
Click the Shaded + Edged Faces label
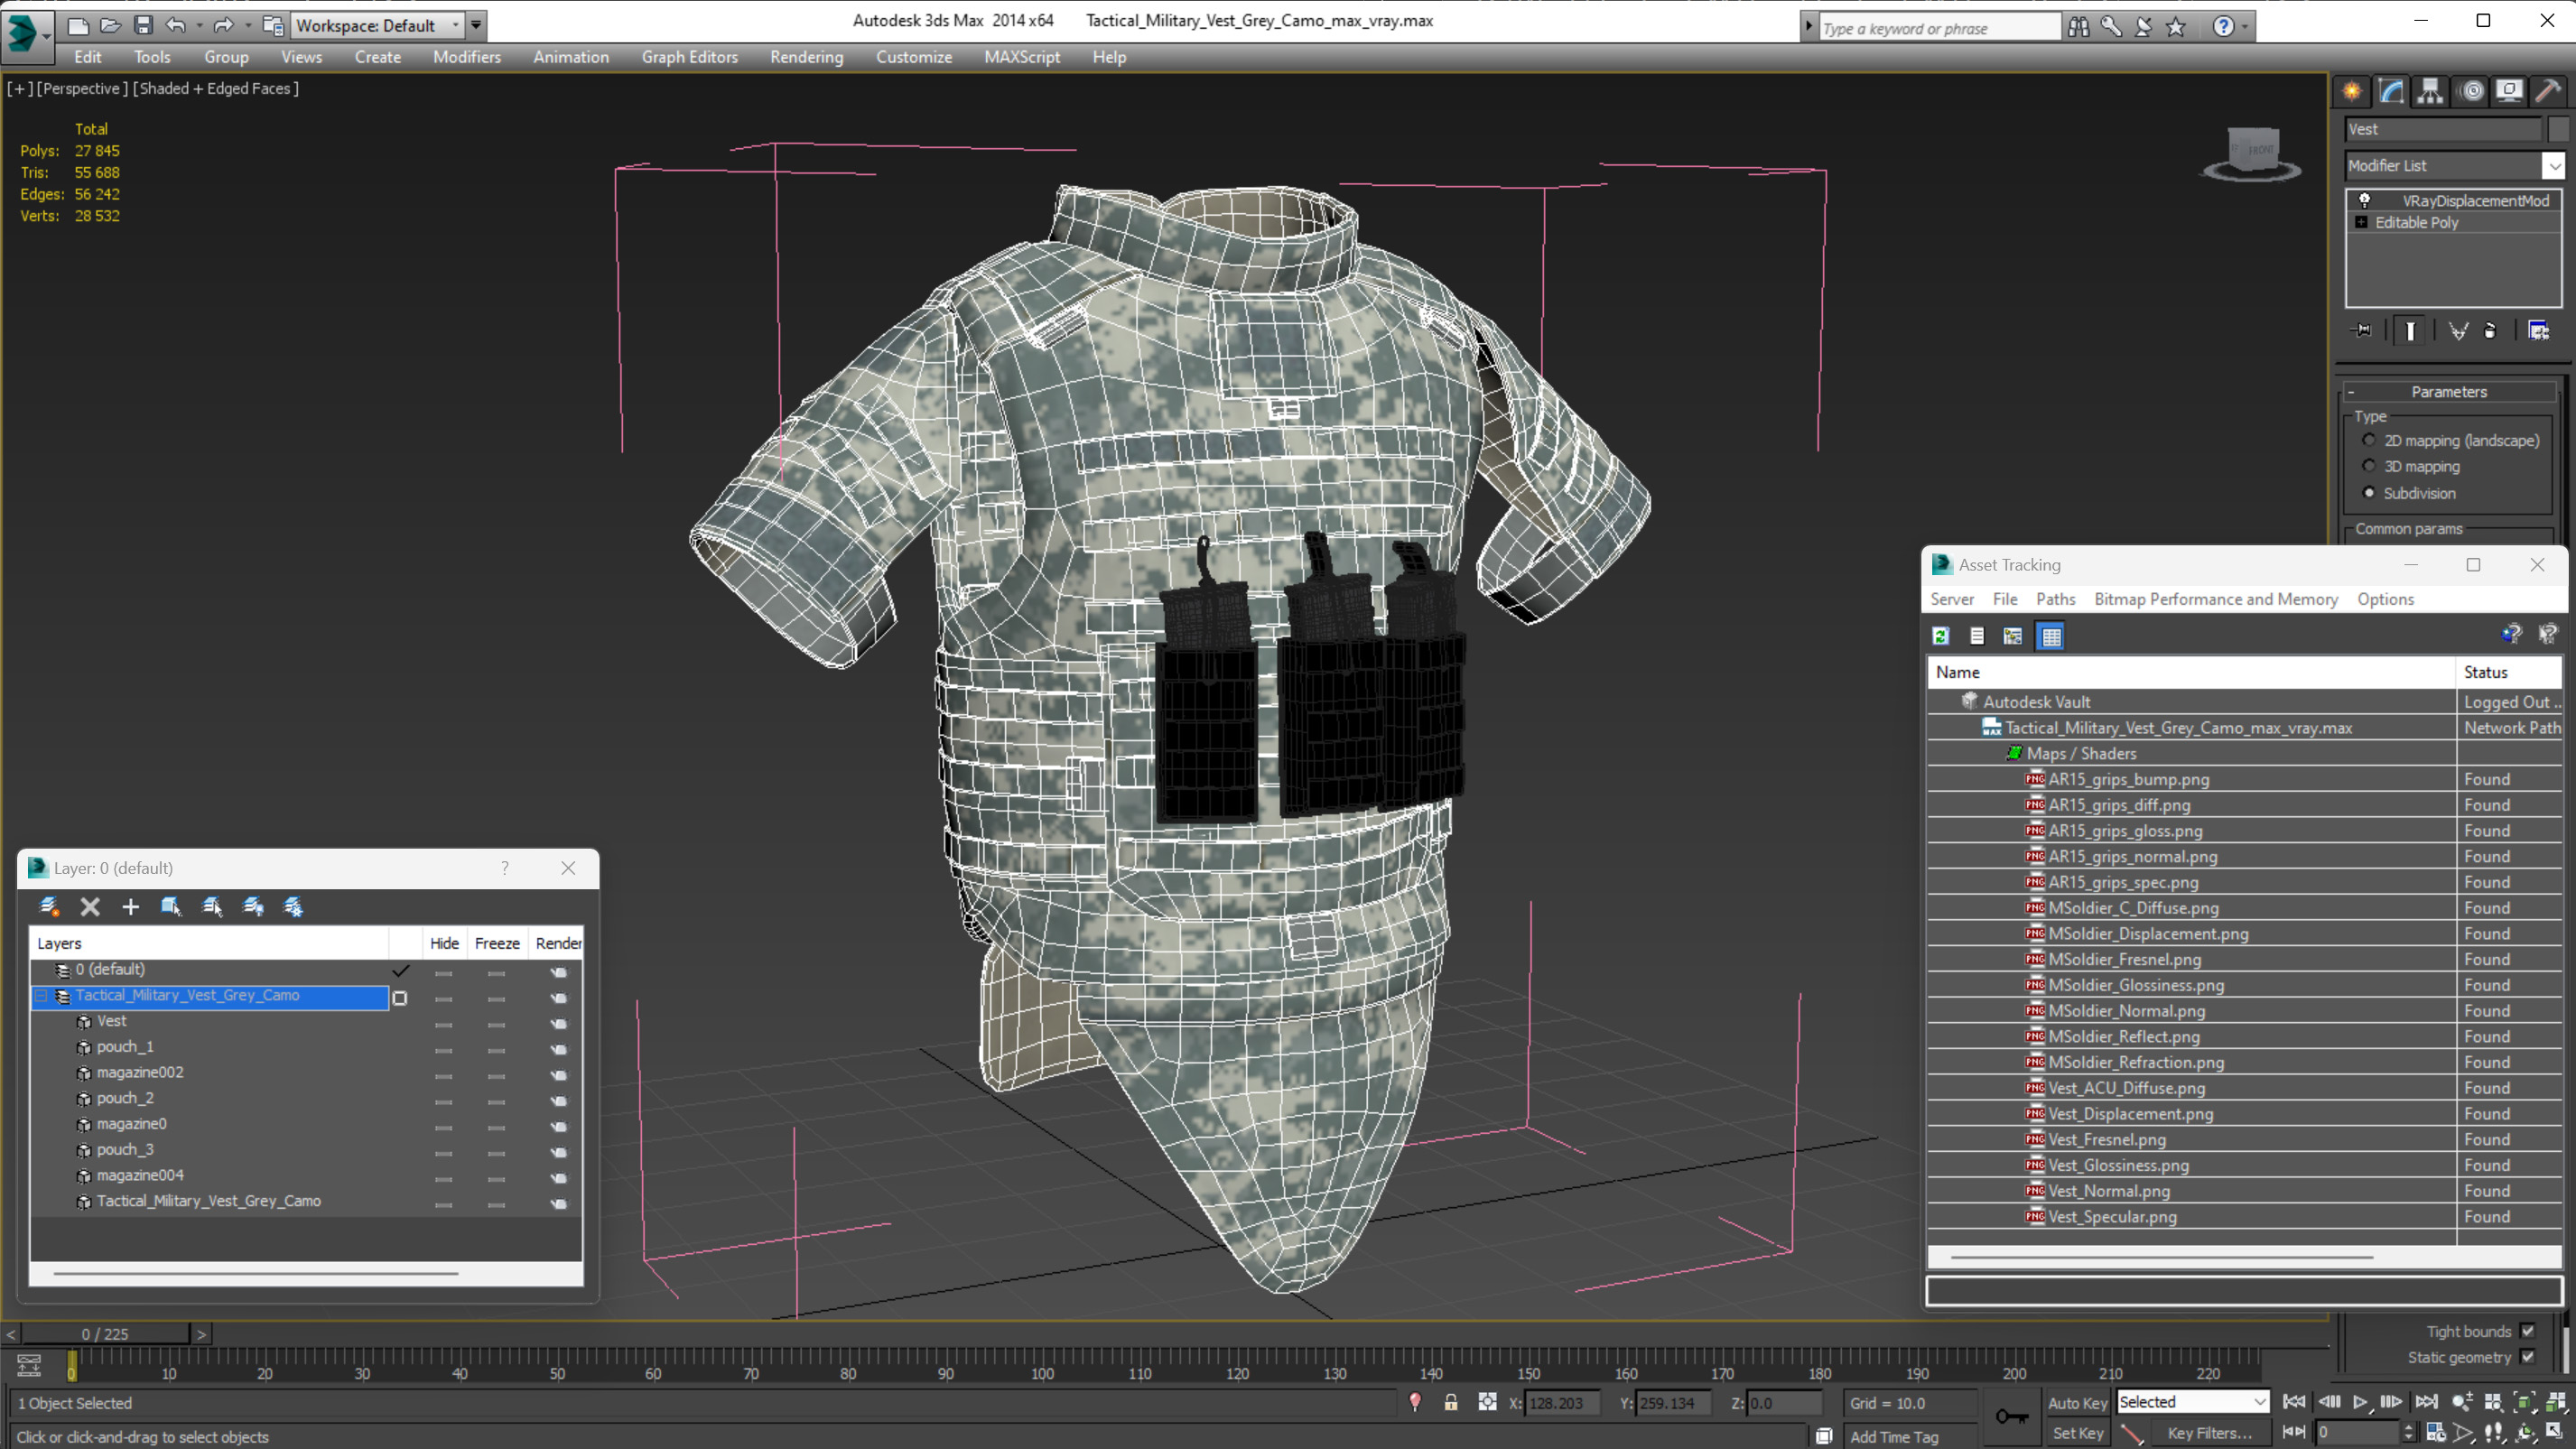pos(215,88)
